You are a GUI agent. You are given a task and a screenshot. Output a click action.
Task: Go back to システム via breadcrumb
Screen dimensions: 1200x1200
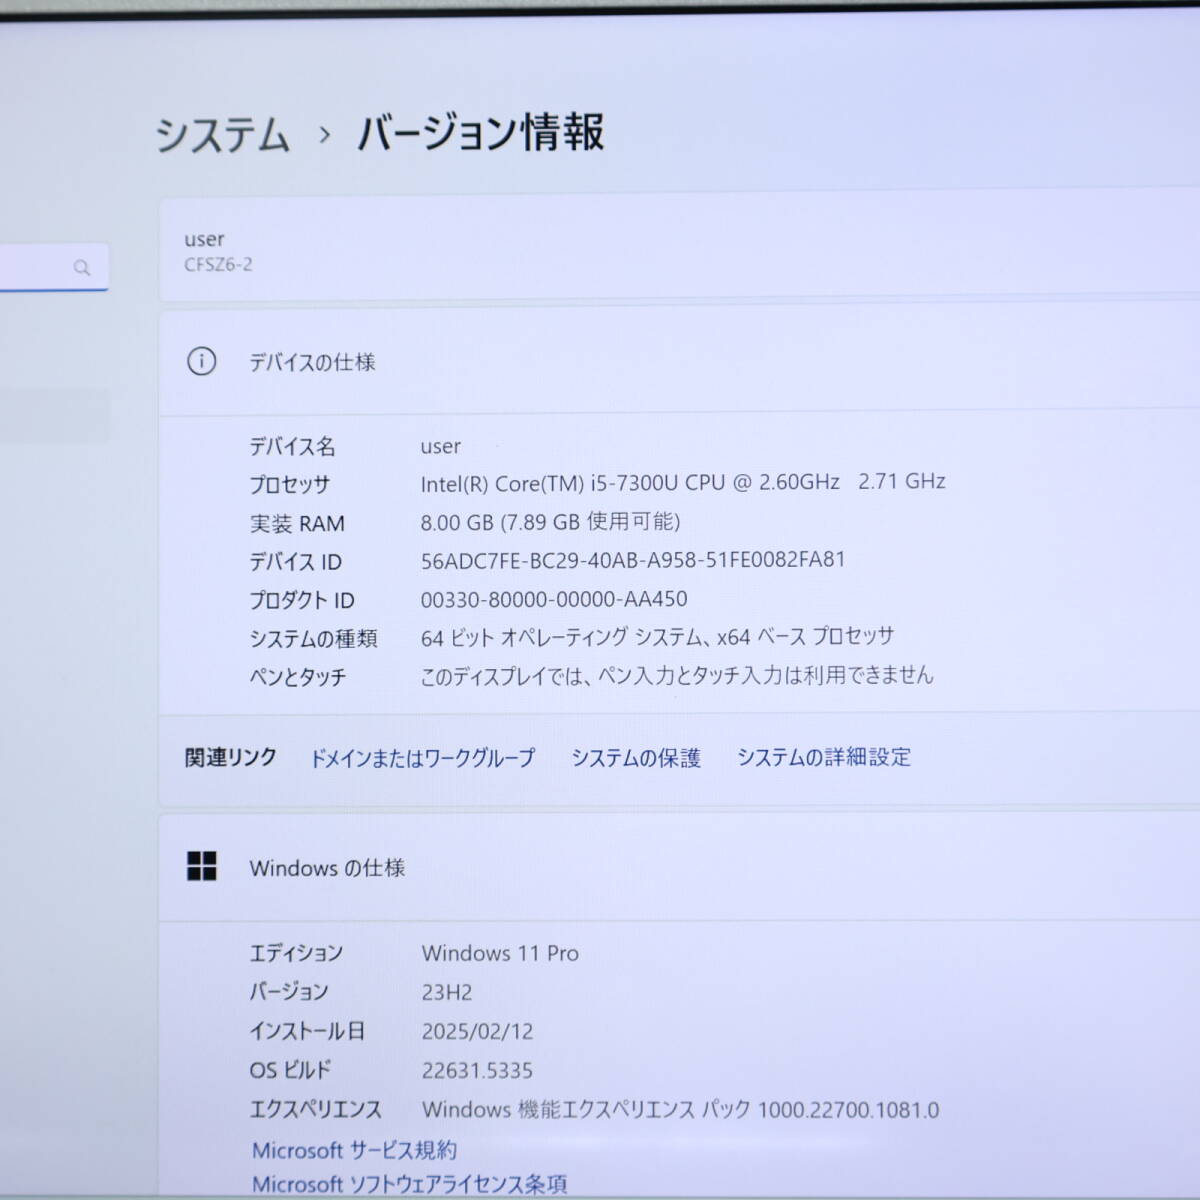click(x=222, y=135)
